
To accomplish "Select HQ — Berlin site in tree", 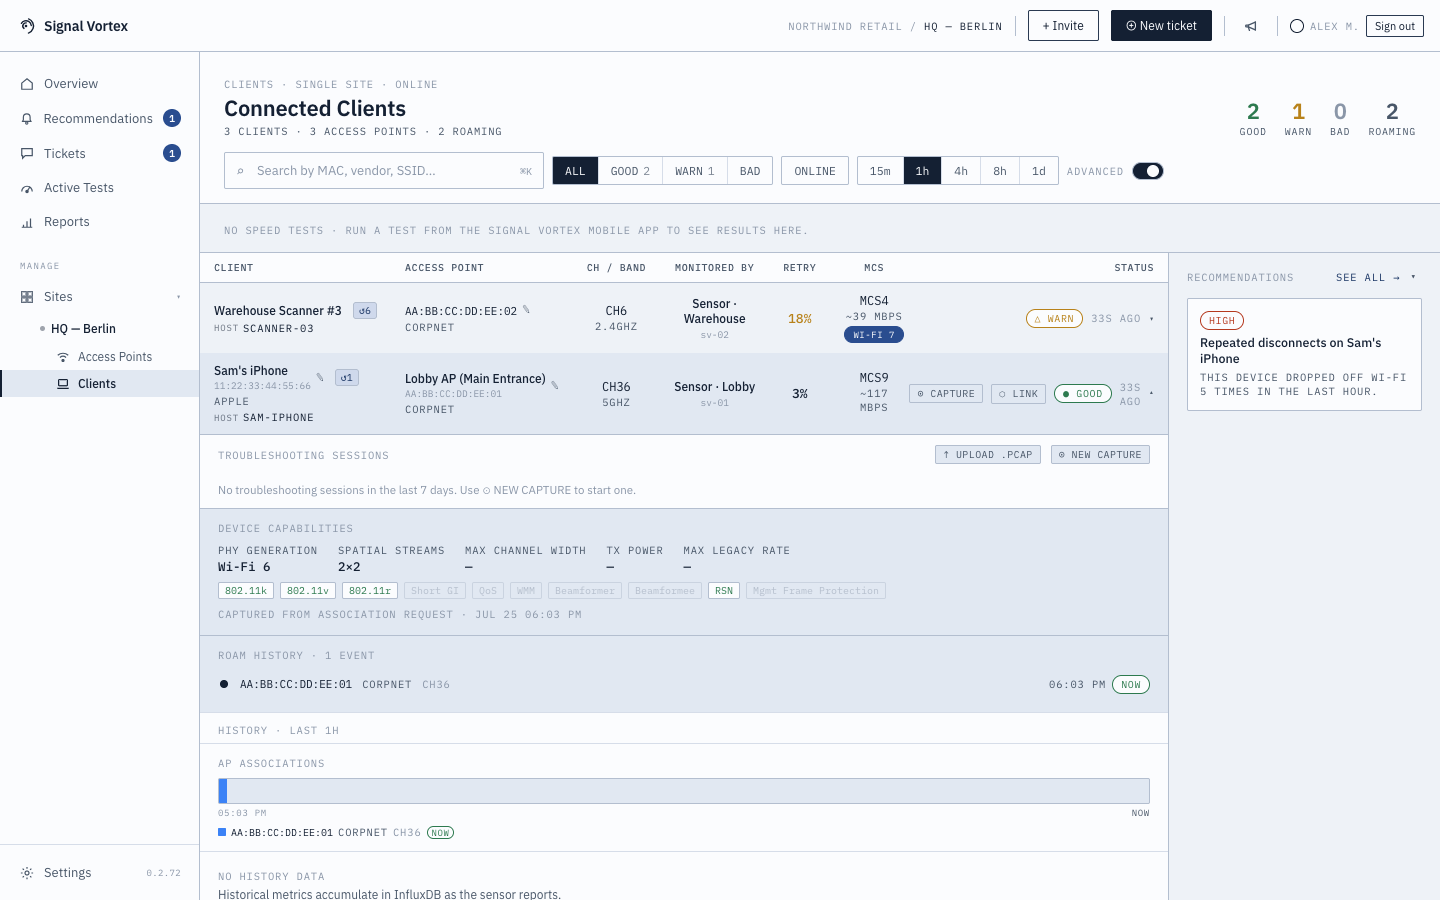I will coord(84,329).
